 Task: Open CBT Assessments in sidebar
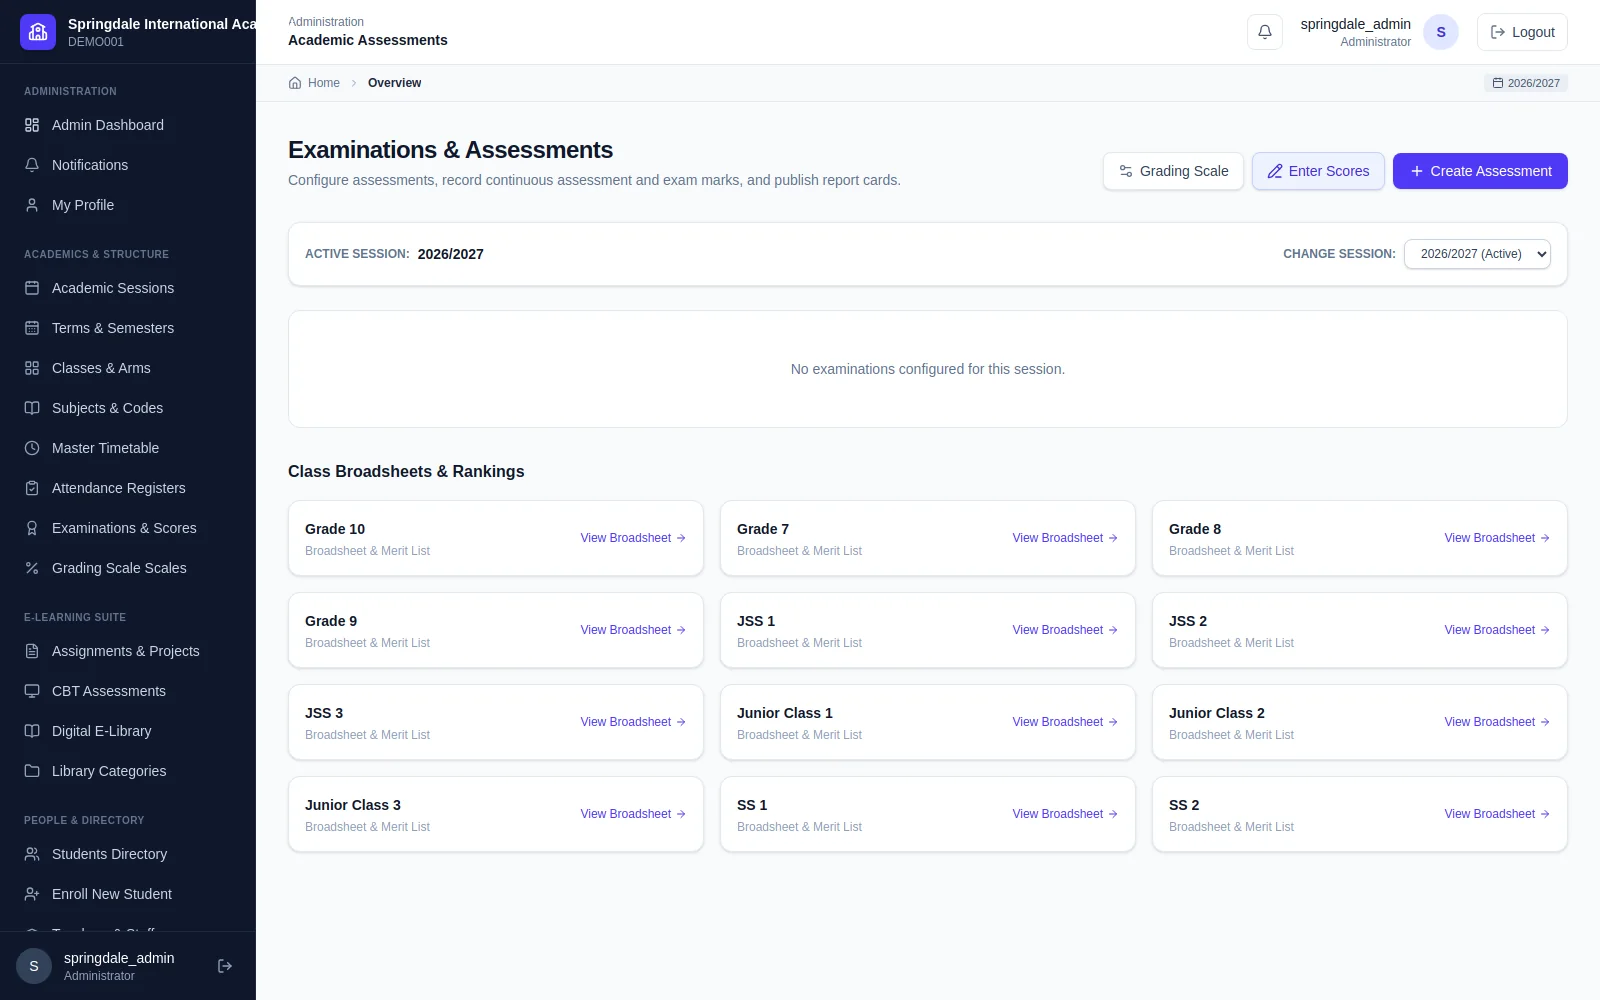128,691
